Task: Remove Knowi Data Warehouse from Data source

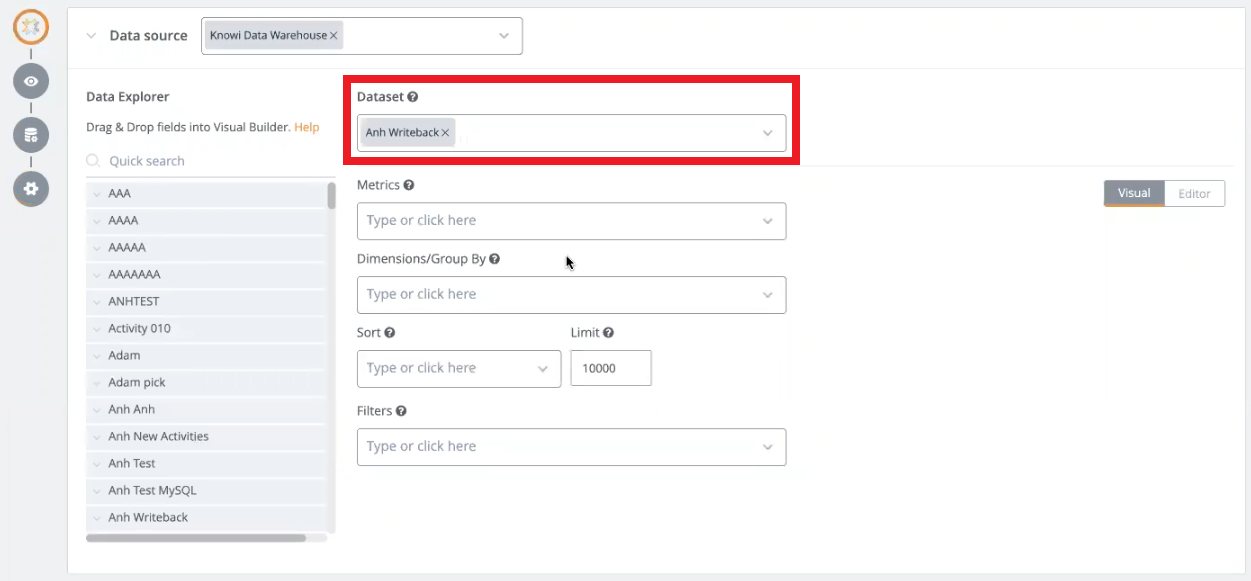Action: 334,35
